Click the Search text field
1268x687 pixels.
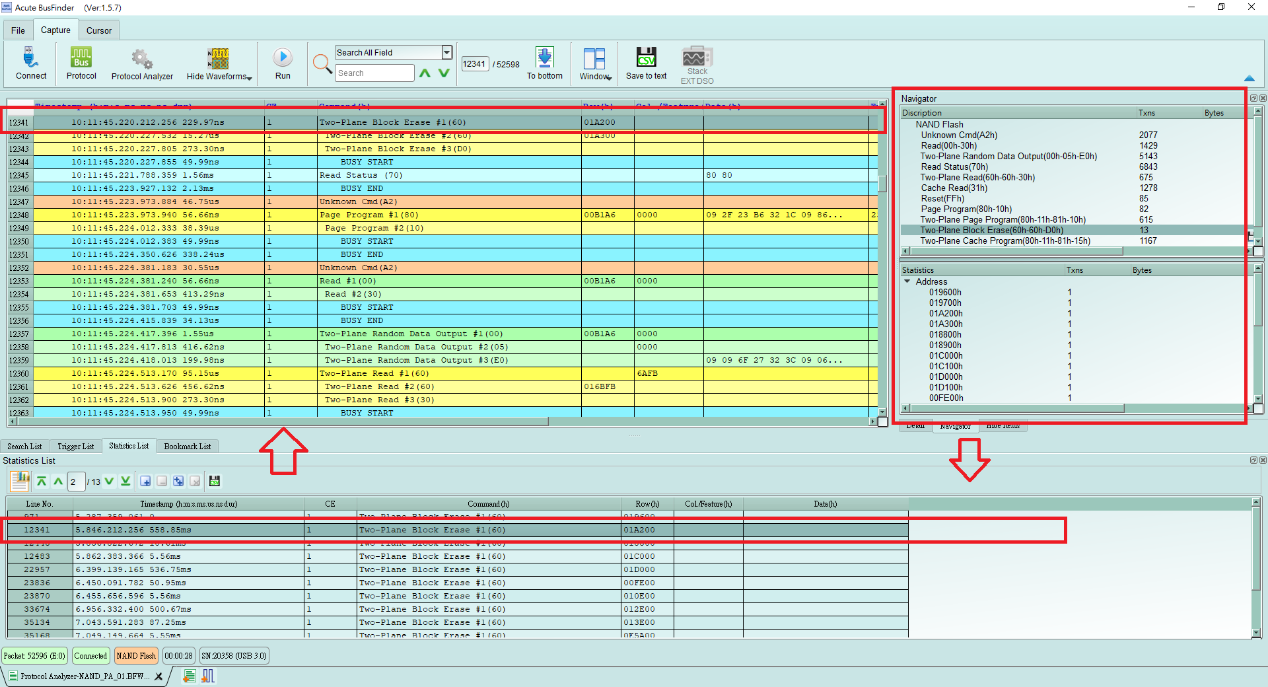point(374,73)
